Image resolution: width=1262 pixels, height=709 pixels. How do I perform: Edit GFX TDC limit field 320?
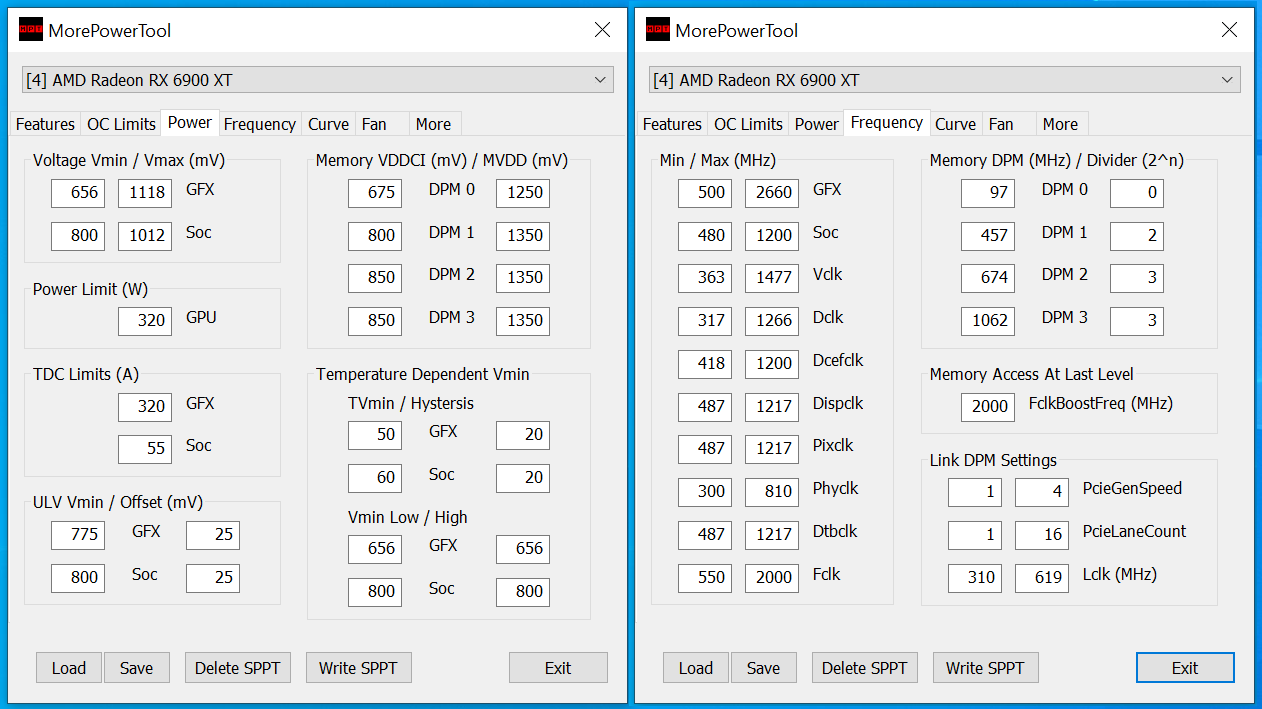(145, 407)
